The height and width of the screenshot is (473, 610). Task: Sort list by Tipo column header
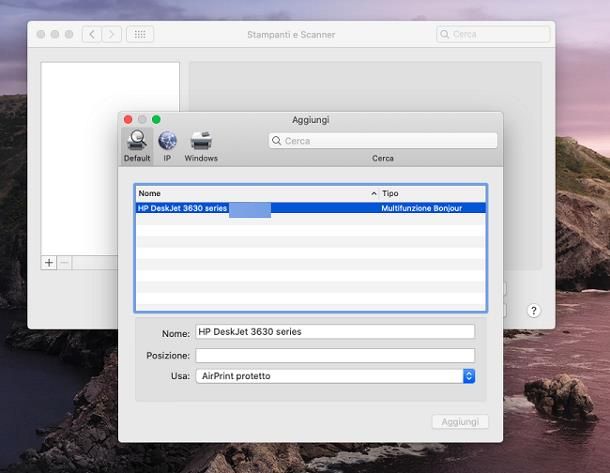point(433,193)
